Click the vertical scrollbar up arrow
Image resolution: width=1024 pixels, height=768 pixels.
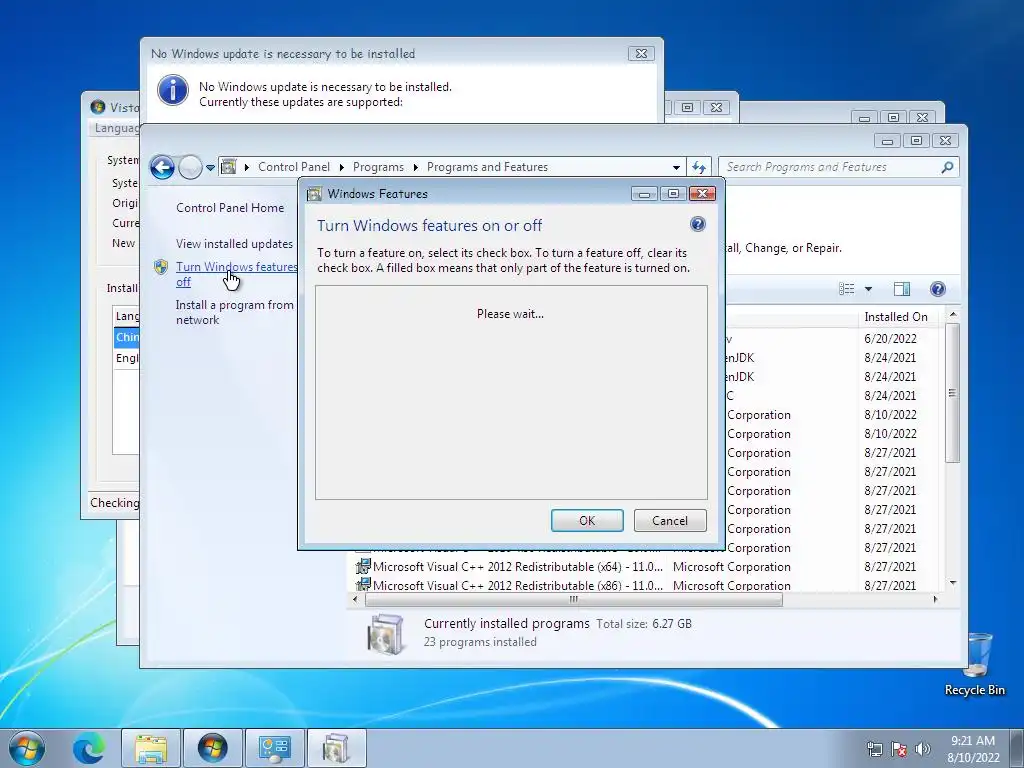[953, 315]
